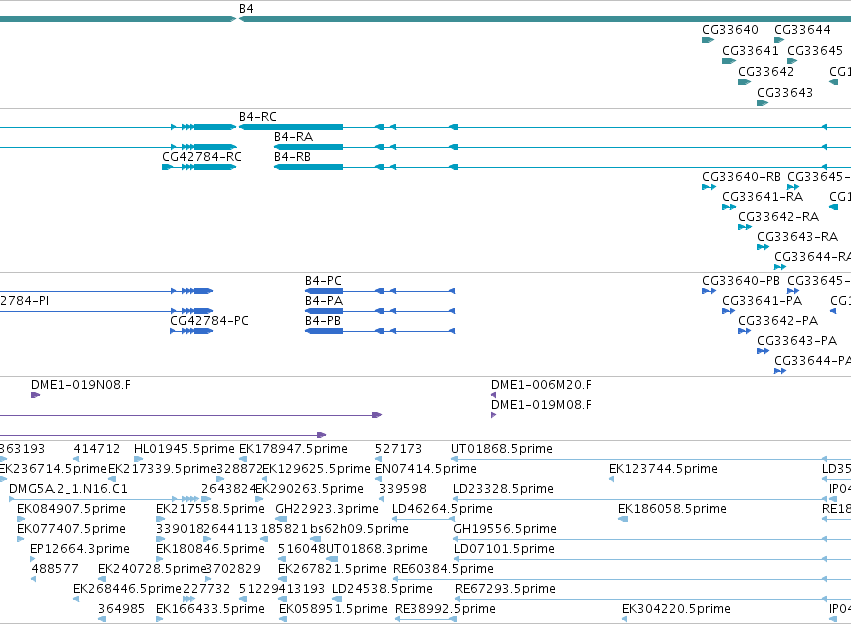Click EK166433.5prime EST label
The height and width of the screenshot is (624, 851).
(210, 610)
